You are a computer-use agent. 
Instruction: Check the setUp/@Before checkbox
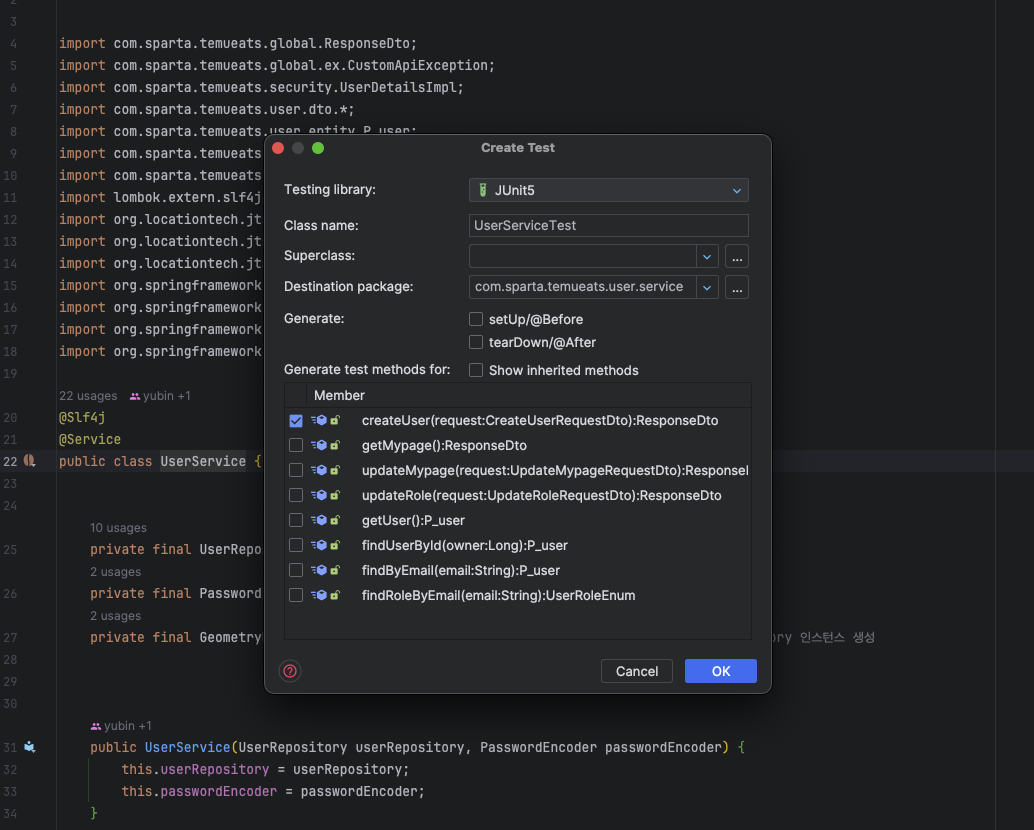pos(475,319)
